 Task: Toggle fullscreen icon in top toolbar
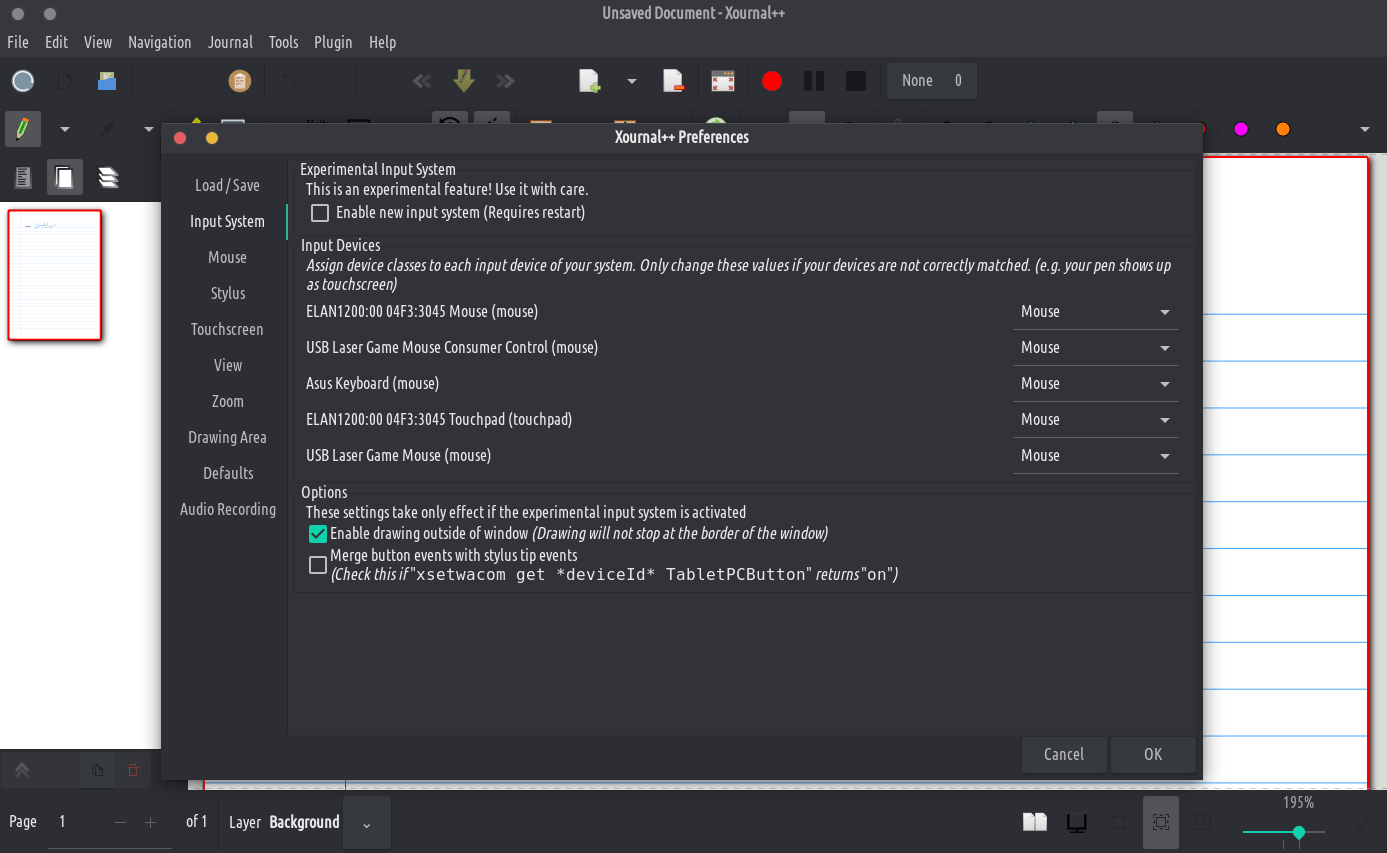[x=723, y=81]
